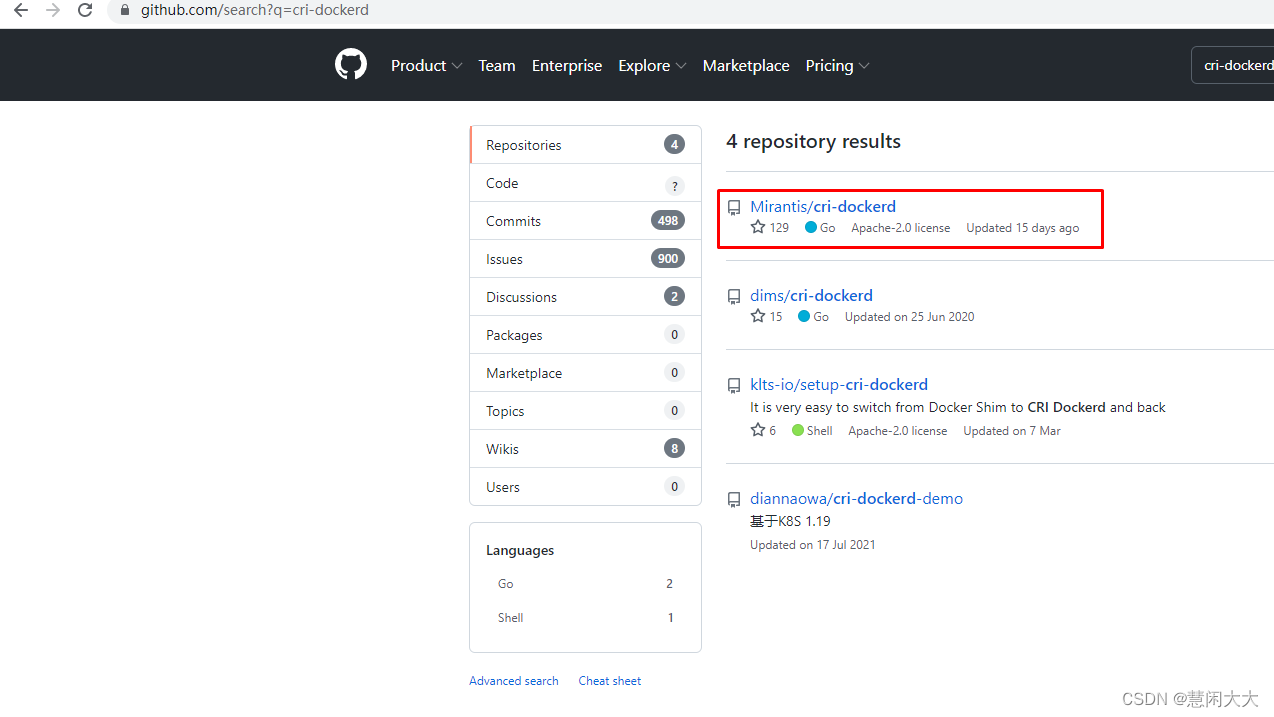The width and height of the screenshot is (1274, 717).
Task: Select the Commits filter in the sidebar
Action: 585,221
